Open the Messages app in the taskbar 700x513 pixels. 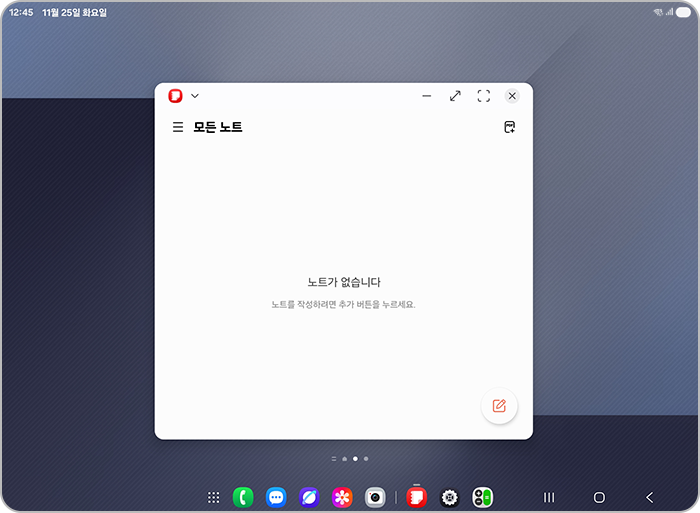tap(276, 497)
